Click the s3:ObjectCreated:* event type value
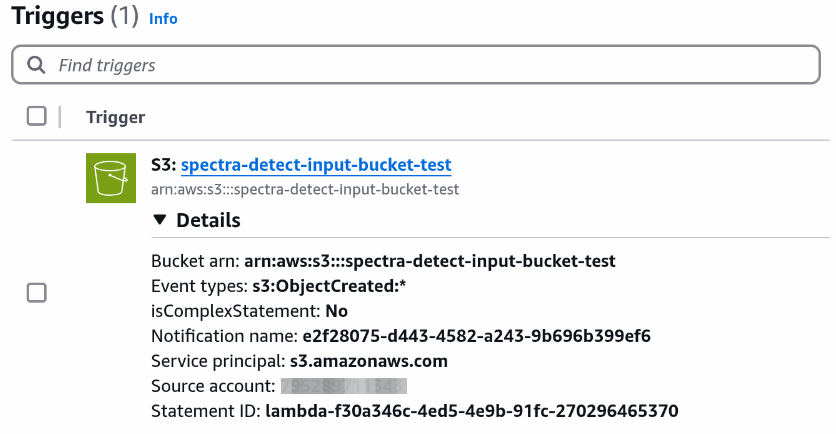The image size is (836, 434). 329,286
